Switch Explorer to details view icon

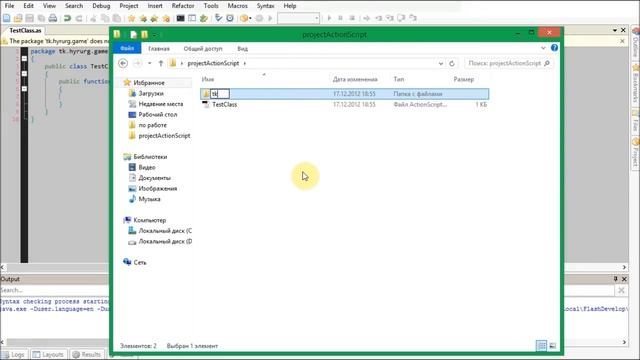pos(541,346)
